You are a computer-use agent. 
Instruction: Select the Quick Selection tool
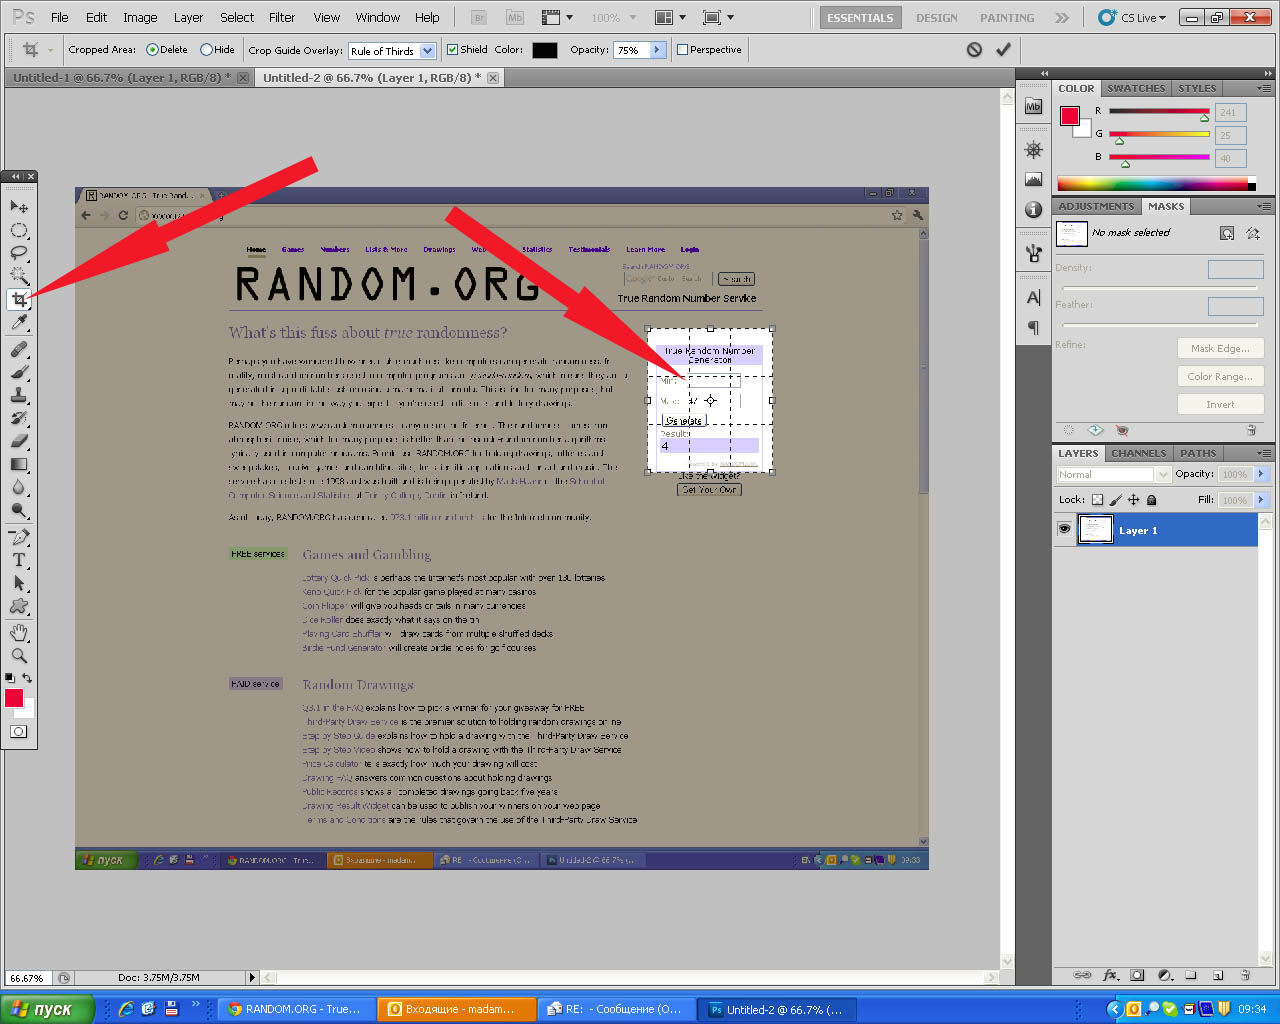[x=19, y=276]
